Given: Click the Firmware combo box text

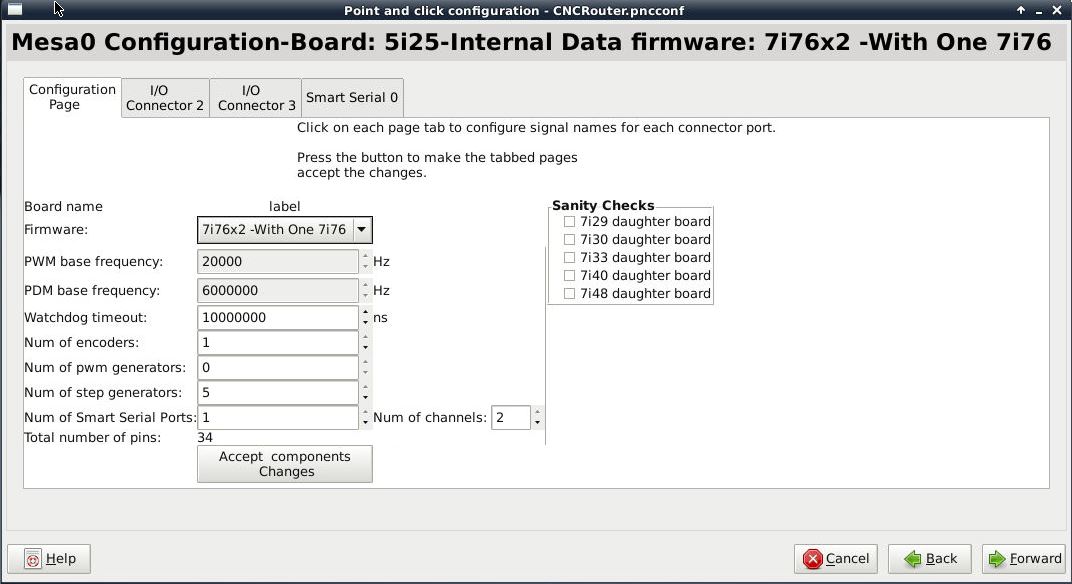Looking at the screenshot, I should click(274, 230).
